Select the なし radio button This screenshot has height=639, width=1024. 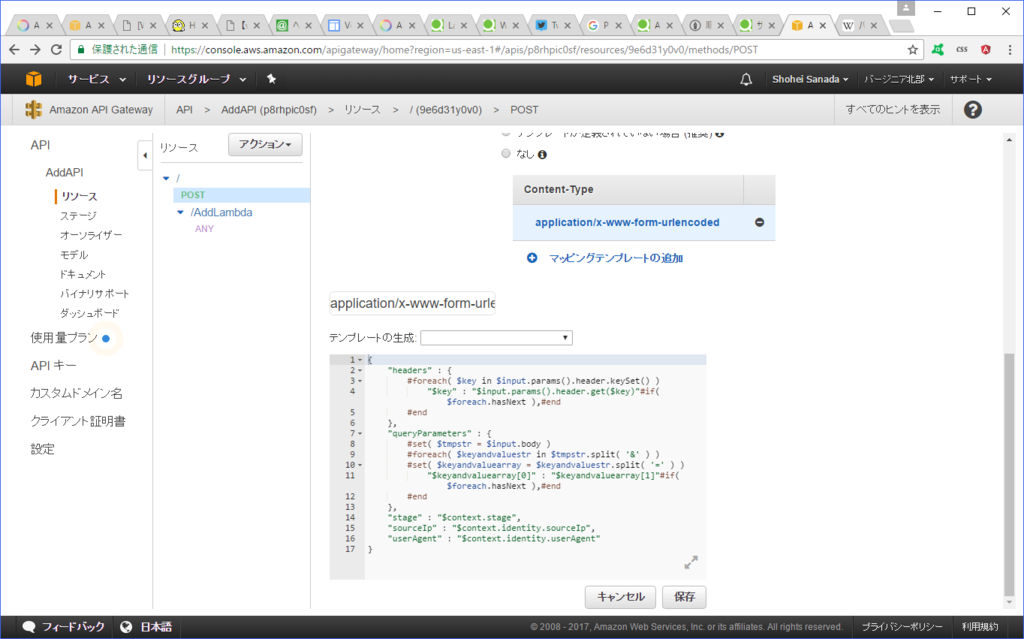coord(505,154)
